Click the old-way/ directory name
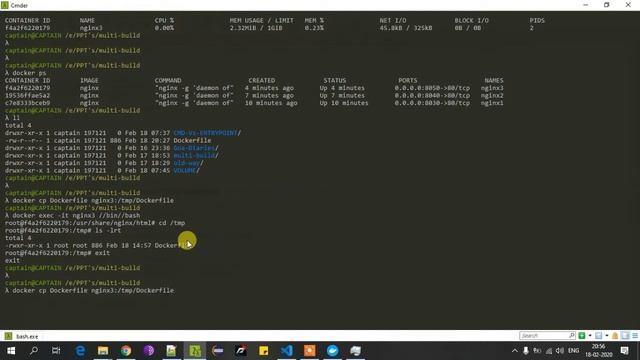Viewport: 640px width, 360px height. [x=188, y=163]
